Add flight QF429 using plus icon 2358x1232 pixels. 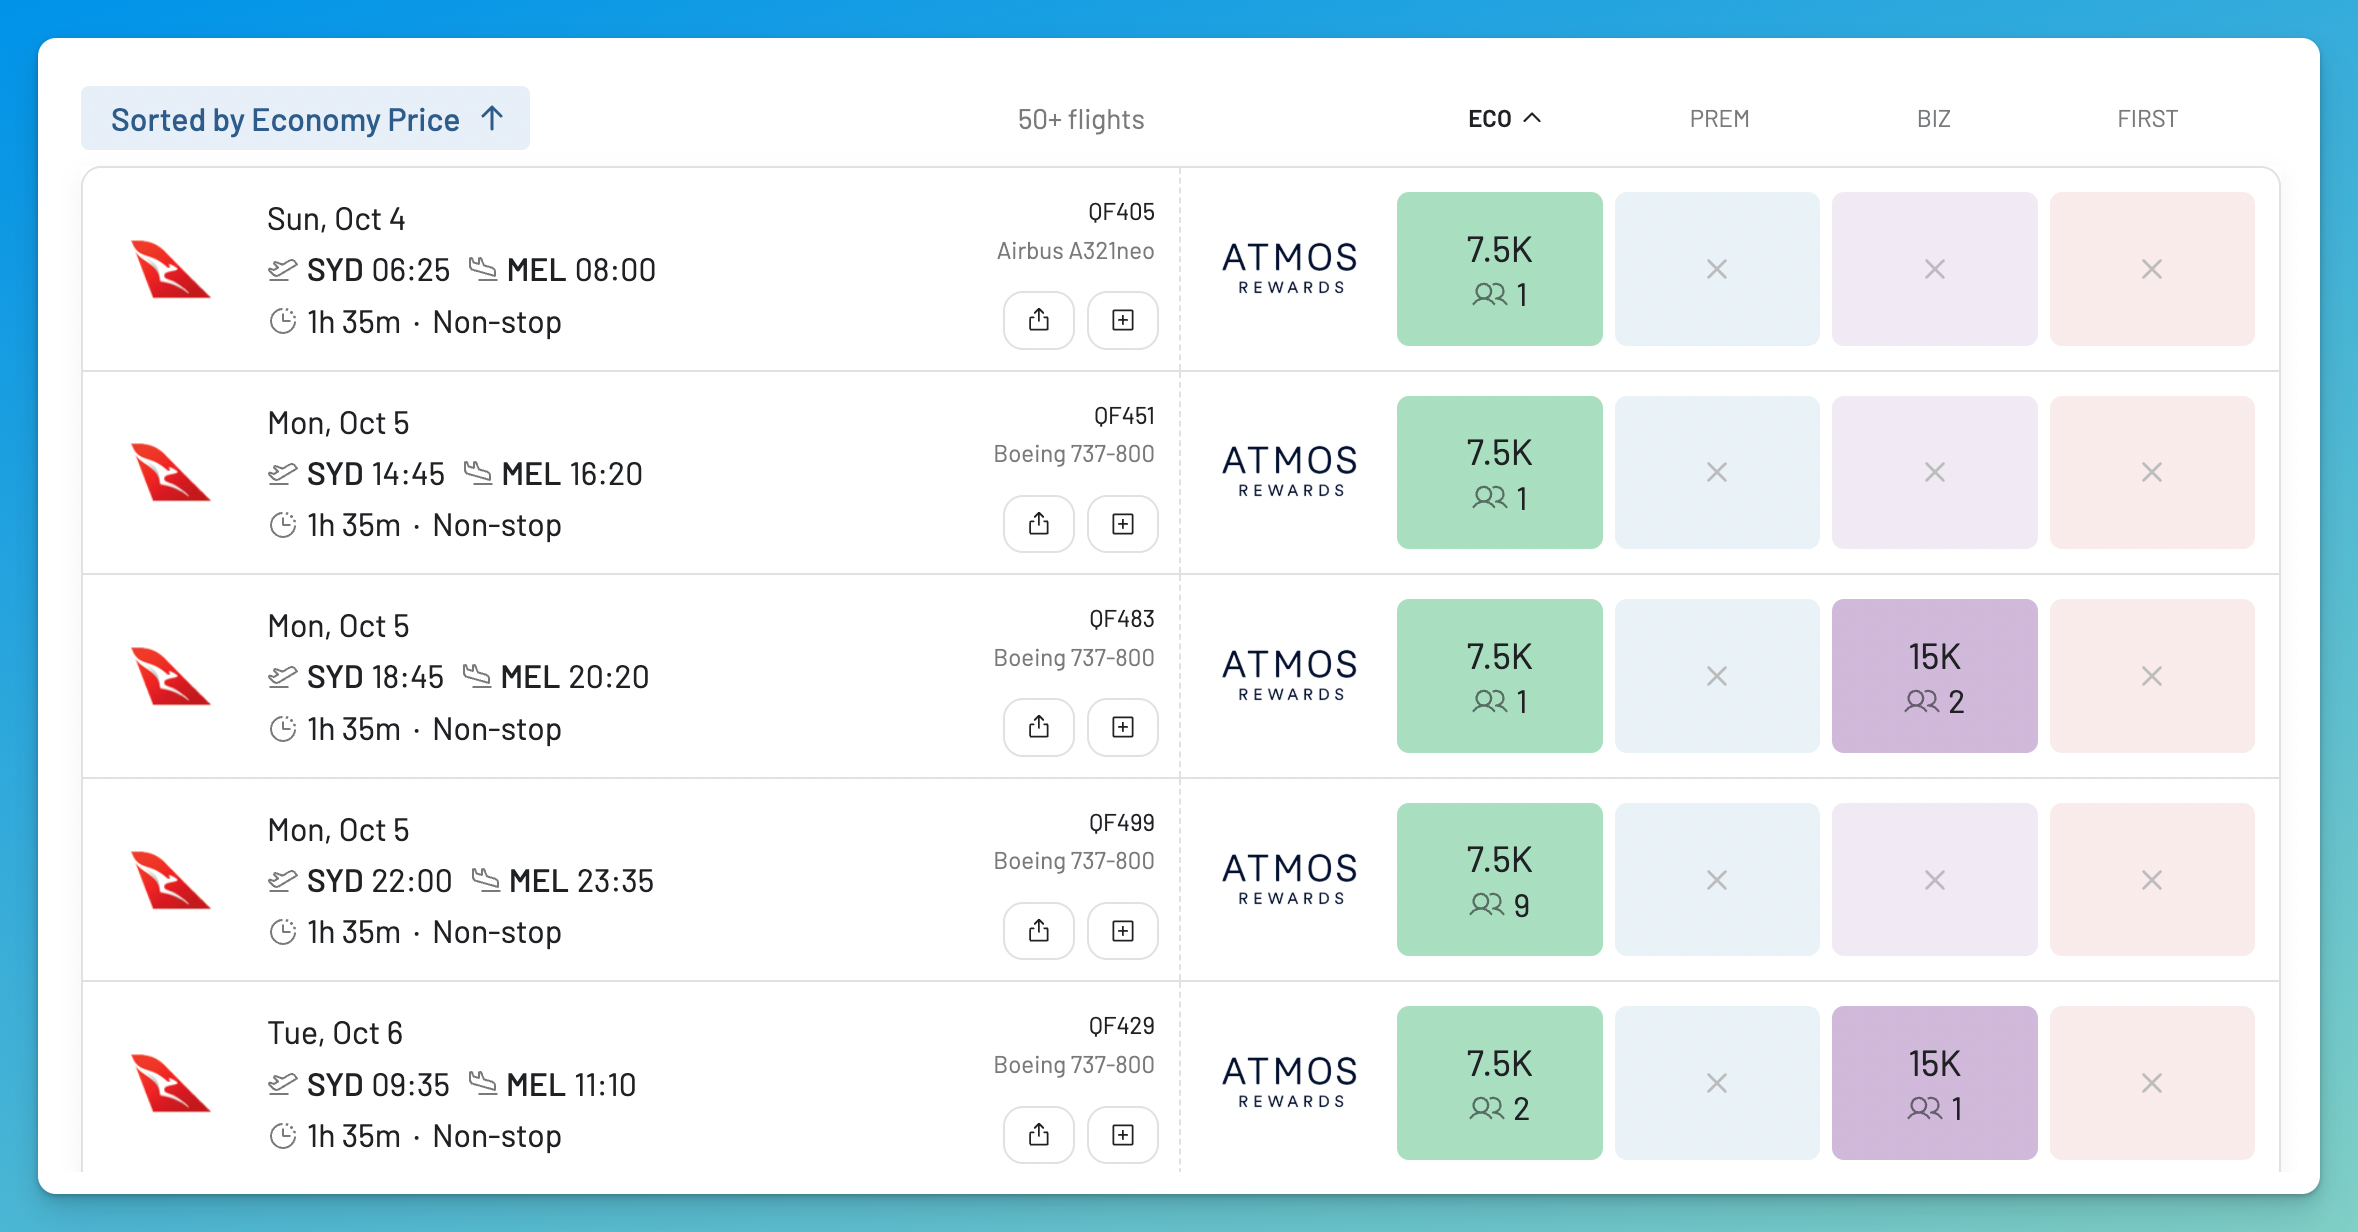[x=1123, y=1135]
